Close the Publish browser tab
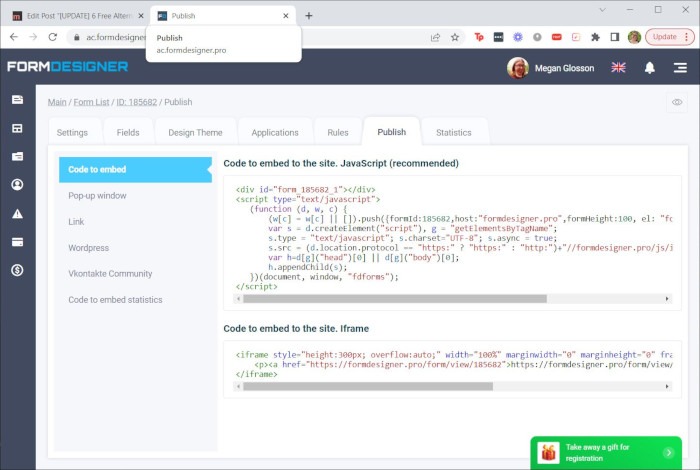The width and height of the screenshot is (700, 470). [x=286, y=16]
